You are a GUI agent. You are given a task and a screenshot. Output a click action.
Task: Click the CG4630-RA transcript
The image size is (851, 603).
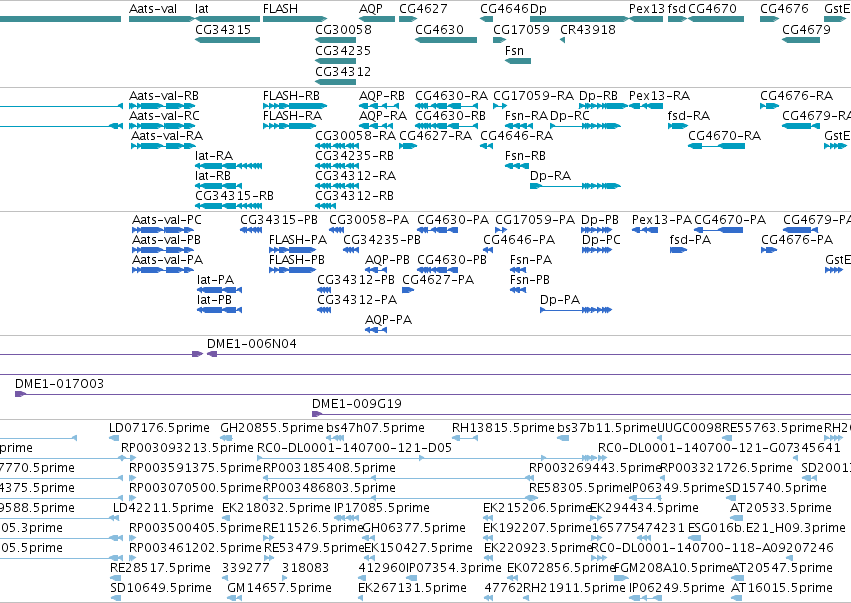[446, 106]
